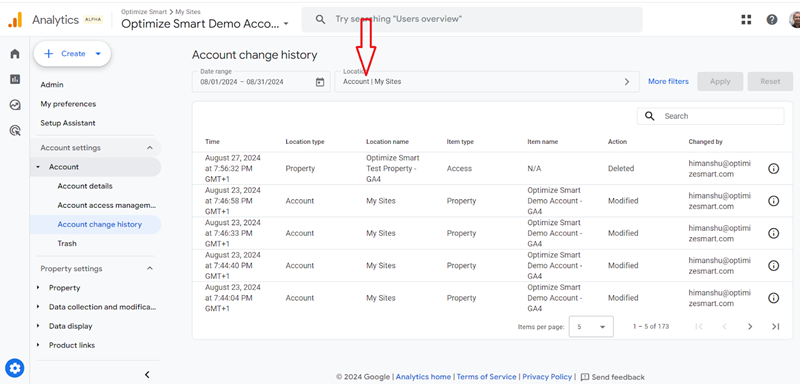Collapse the Property settings section
This screenshot has height=384, width=800.
coord(149,269)
